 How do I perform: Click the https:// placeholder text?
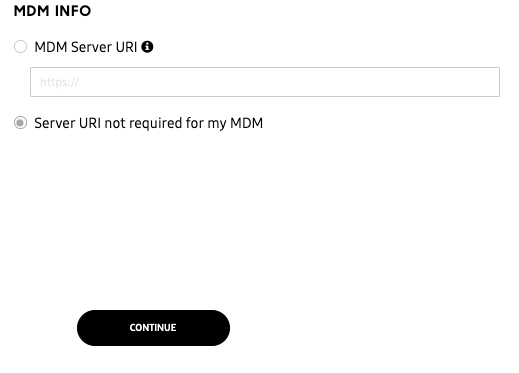(x=59, y=82)
